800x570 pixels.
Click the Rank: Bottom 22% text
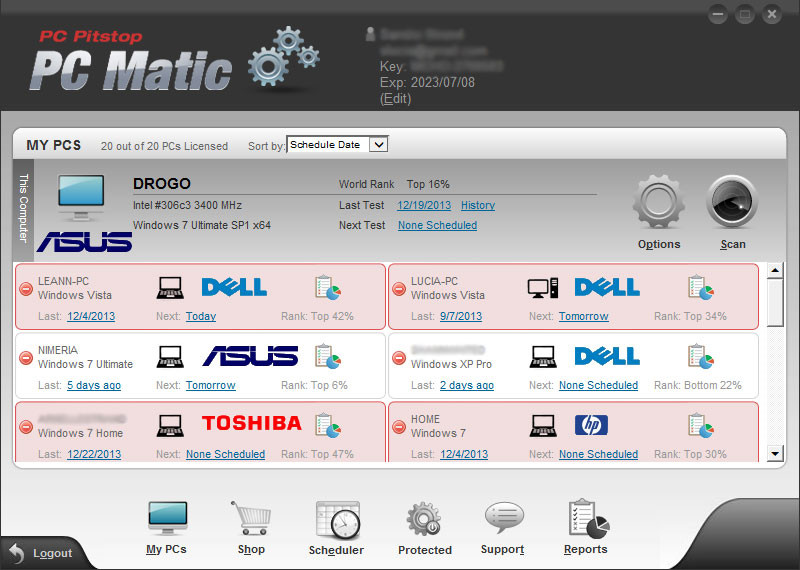click(x=698, y=385)
